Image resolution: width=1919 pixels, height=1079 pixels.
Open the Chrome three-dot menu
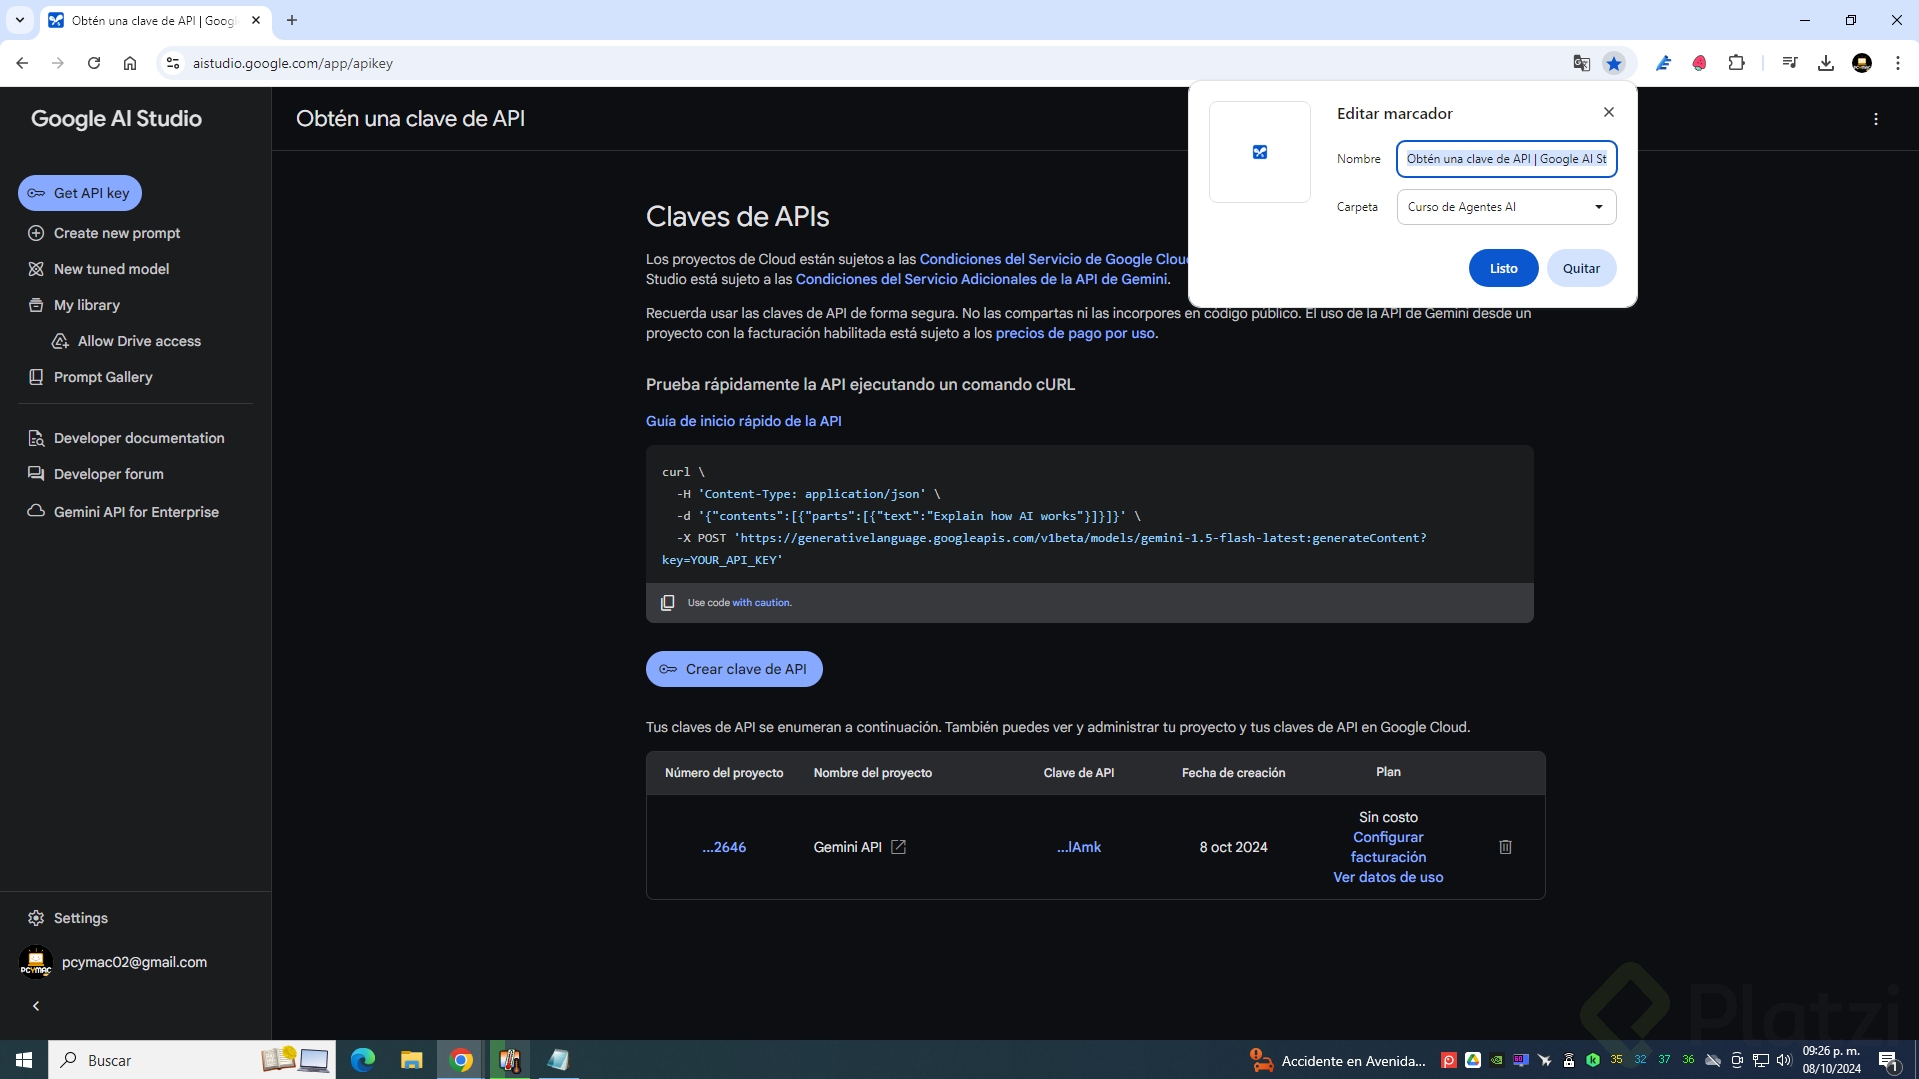point(1898,63)
